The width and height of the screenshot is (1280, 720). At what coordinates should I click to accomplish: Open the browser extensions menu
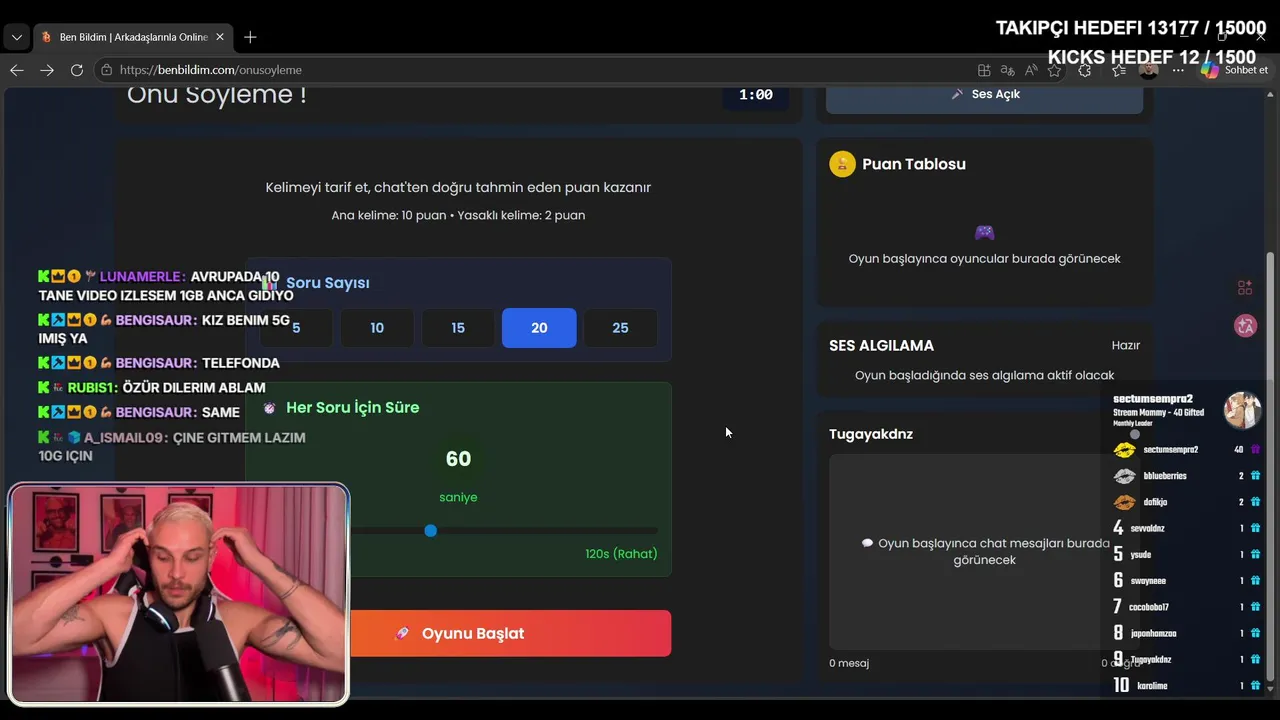coord(1085,70)
